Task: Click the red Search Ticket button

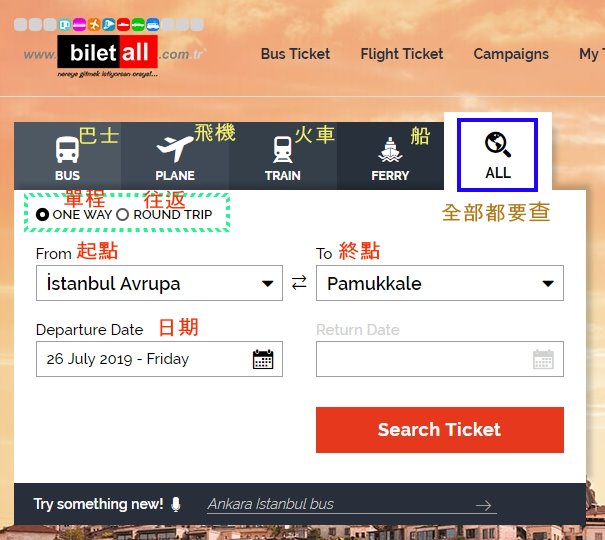Action: point(439,430)
